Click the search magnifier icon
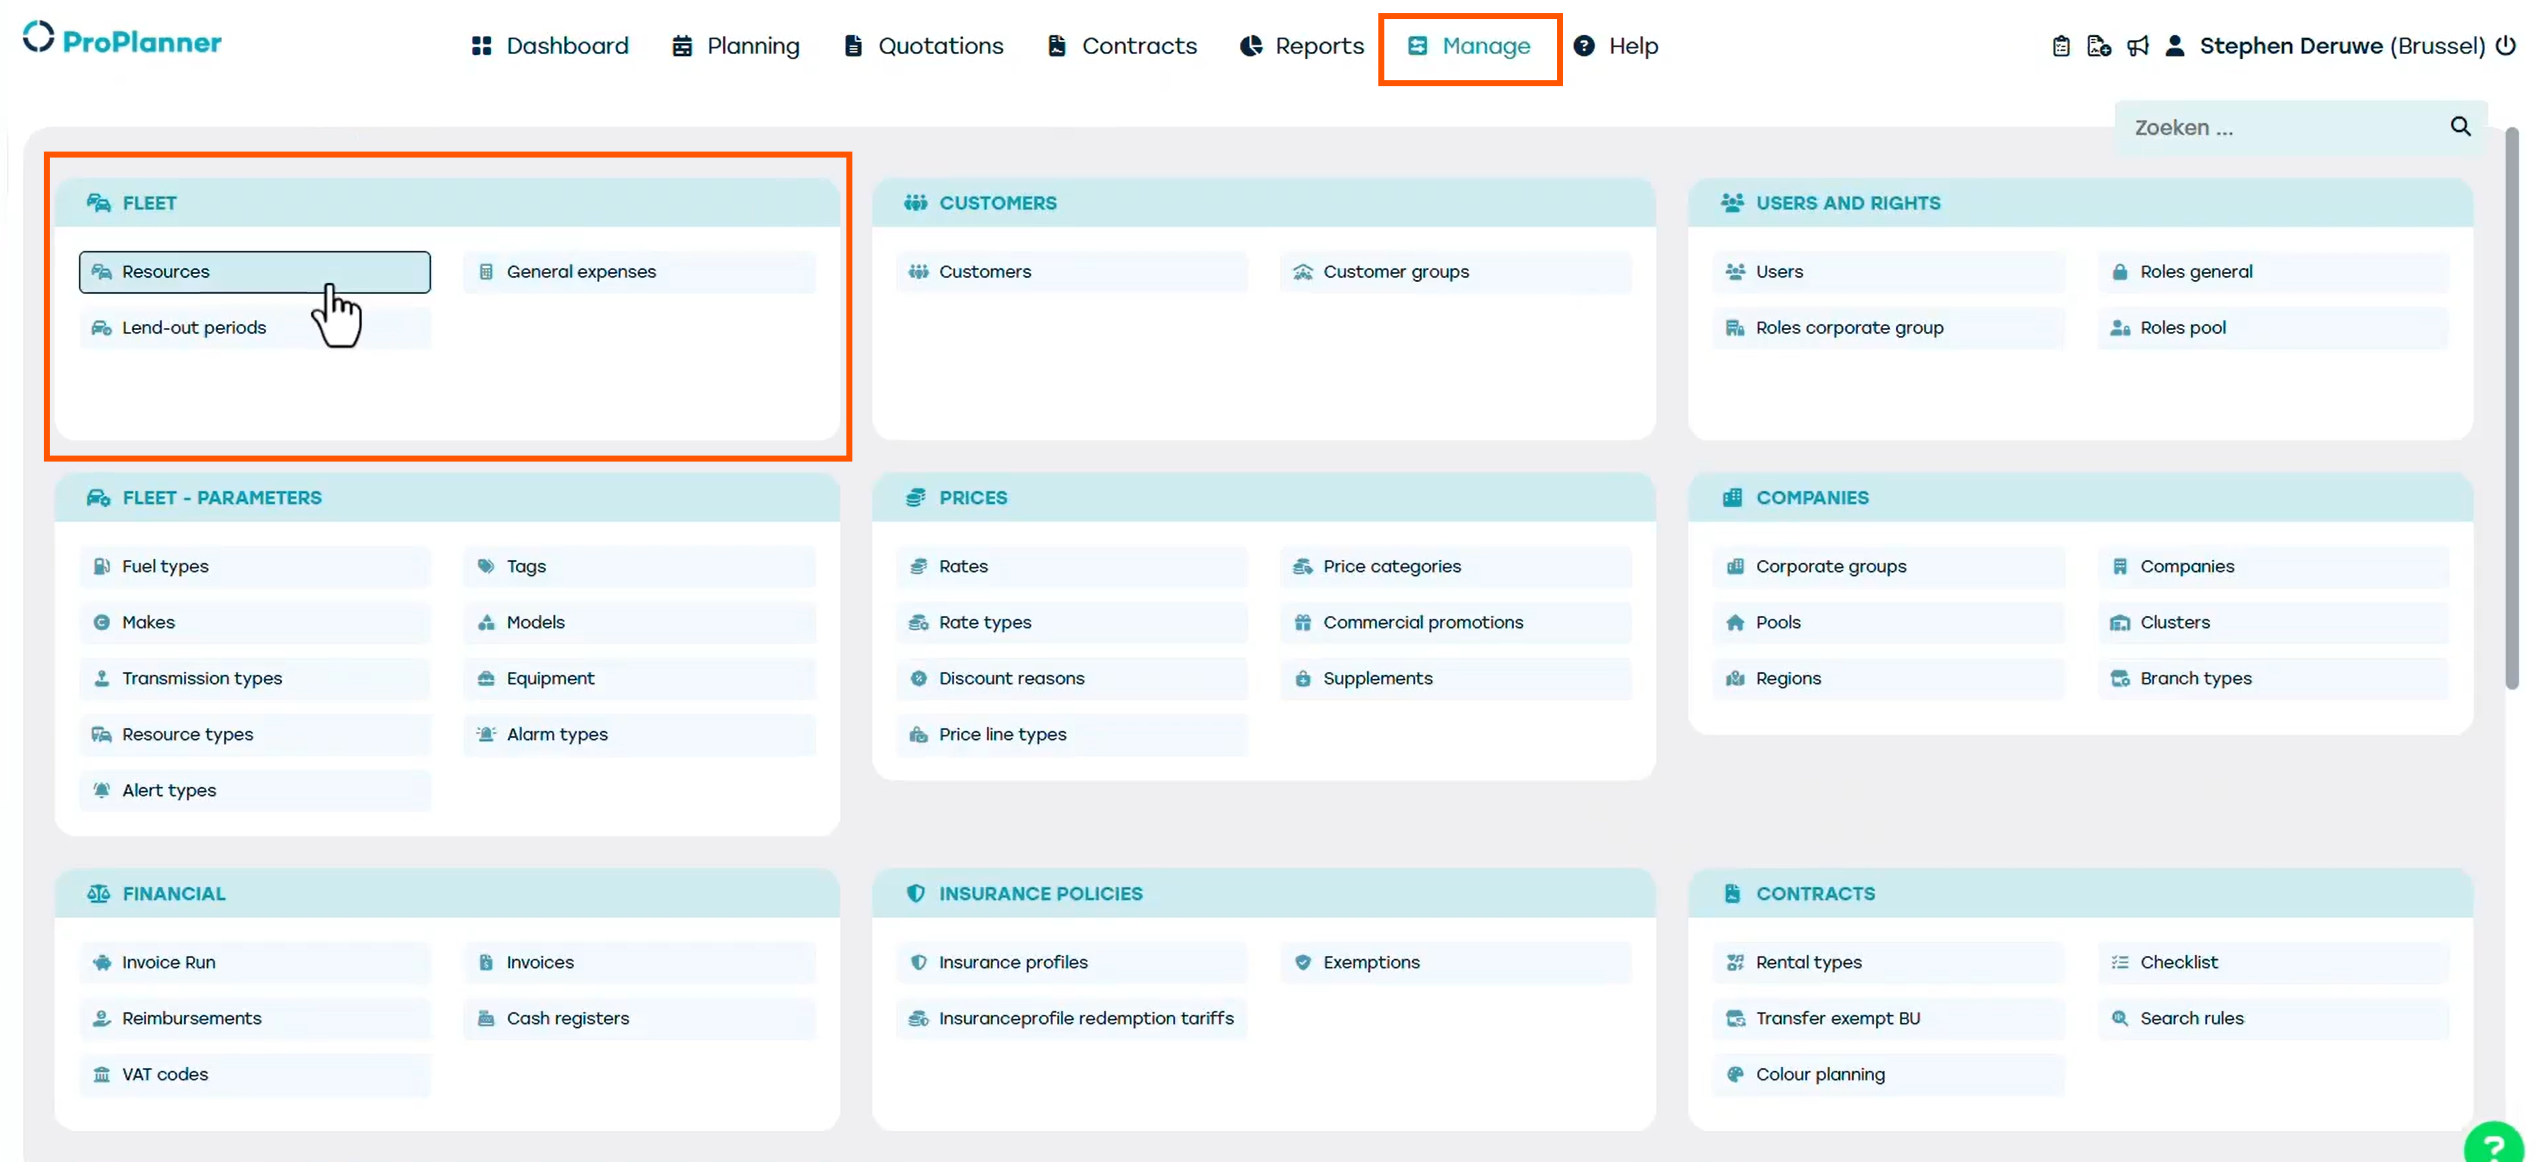The height and width of the screenshot is (1162, 2539). coord(2460,126)
